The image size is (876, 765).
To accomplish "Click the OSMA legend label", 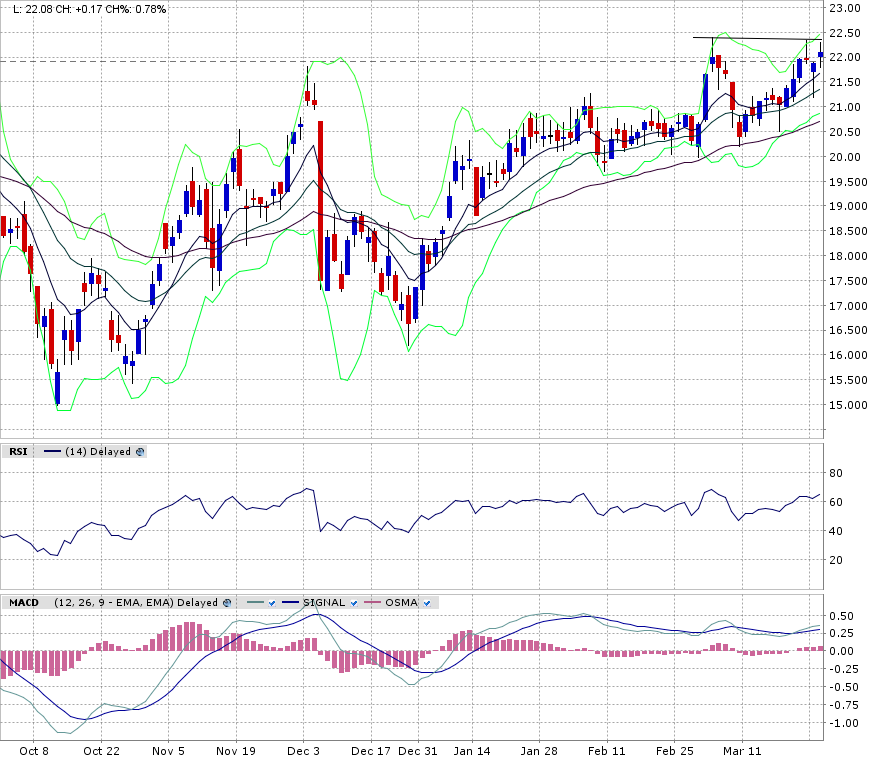I will [401, 602].
